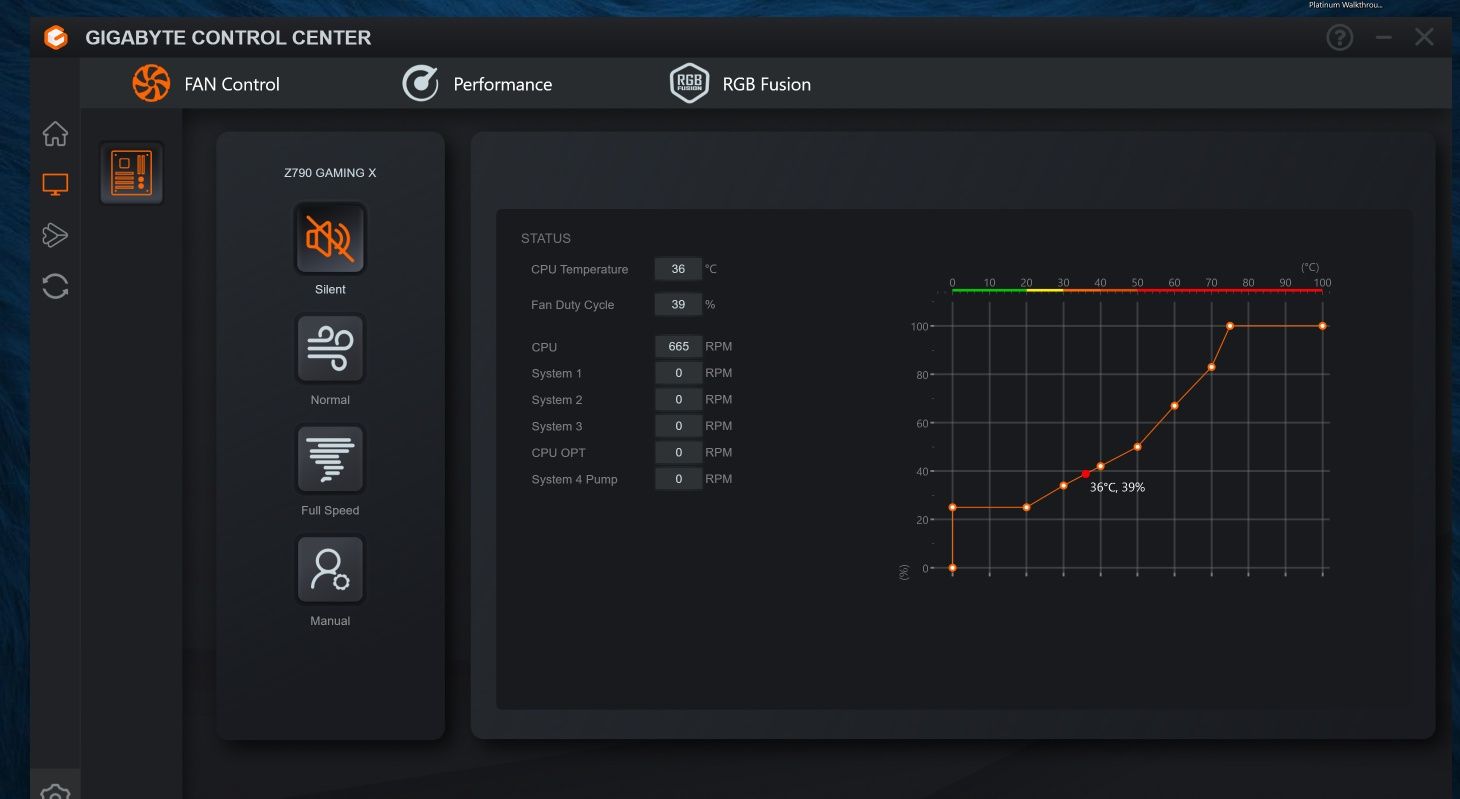Open the RGB Fusion tab
The height and width of the screenshot is (799, 1460).
(x=740, y=84)
